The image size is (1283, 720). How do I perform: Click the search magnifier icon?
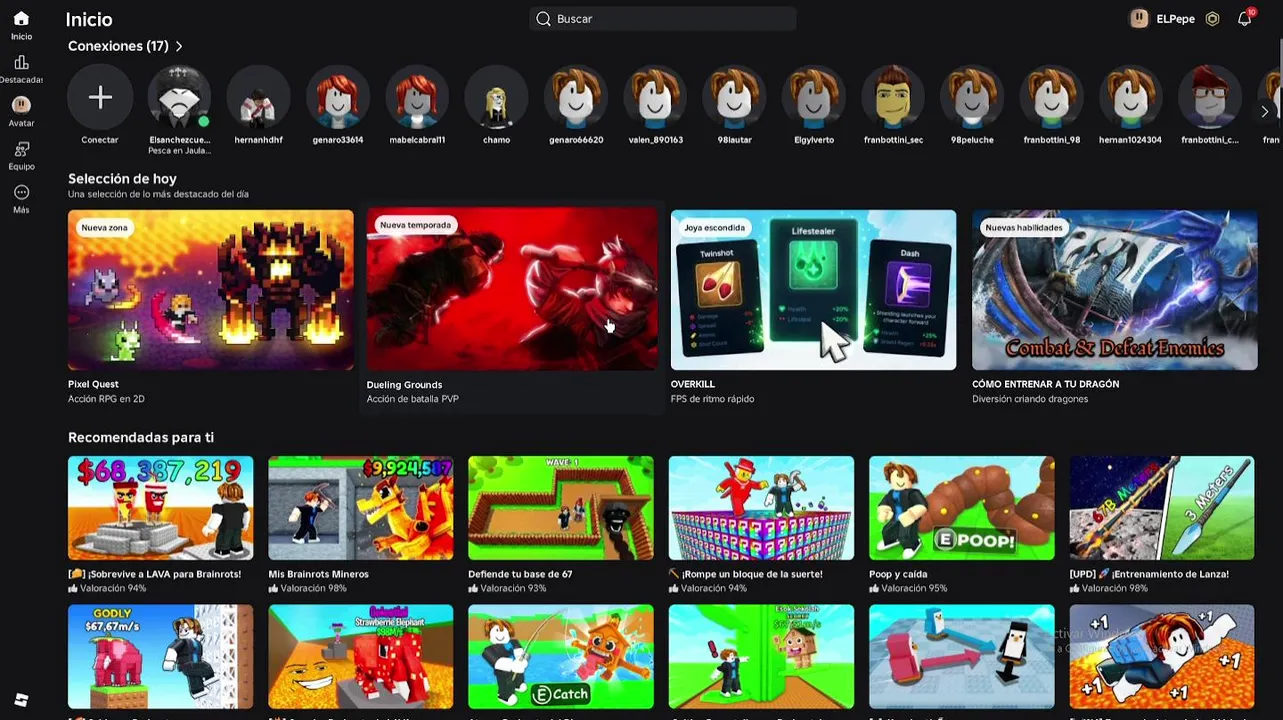(x=543, y=19)
